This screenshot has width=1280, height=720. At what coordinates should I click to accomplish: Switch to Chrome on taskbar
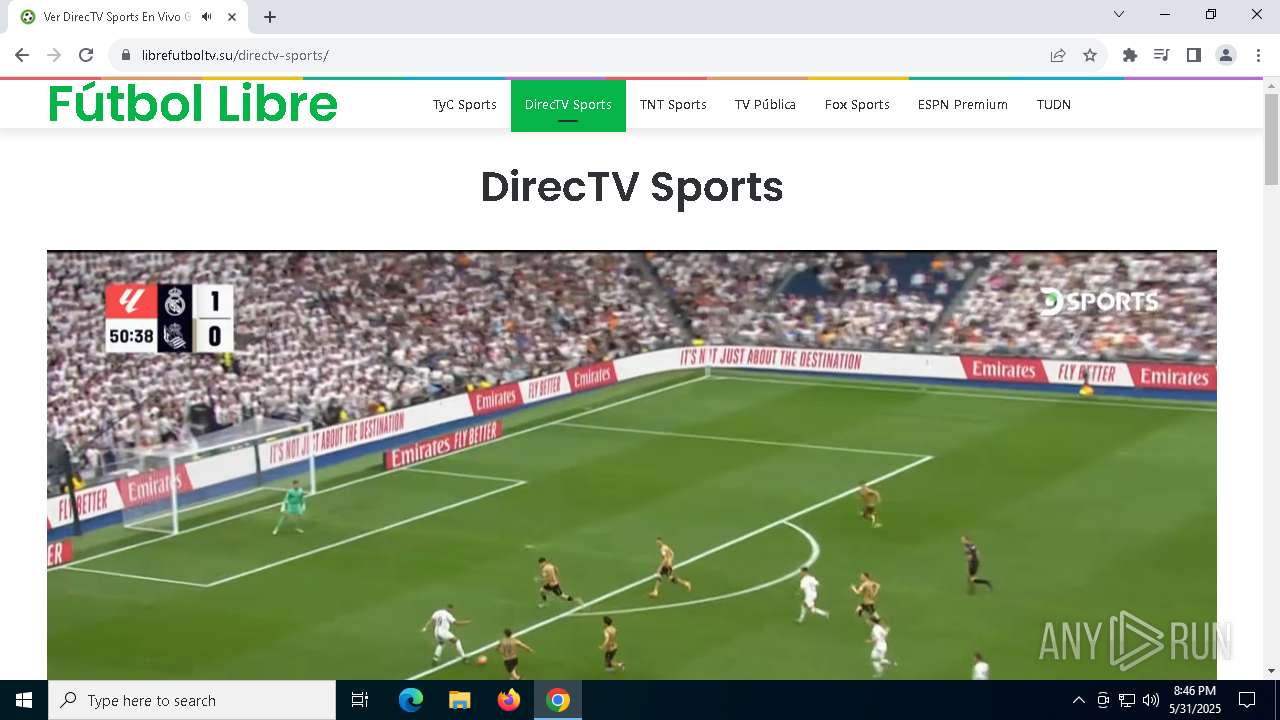[x=558, y=700]
